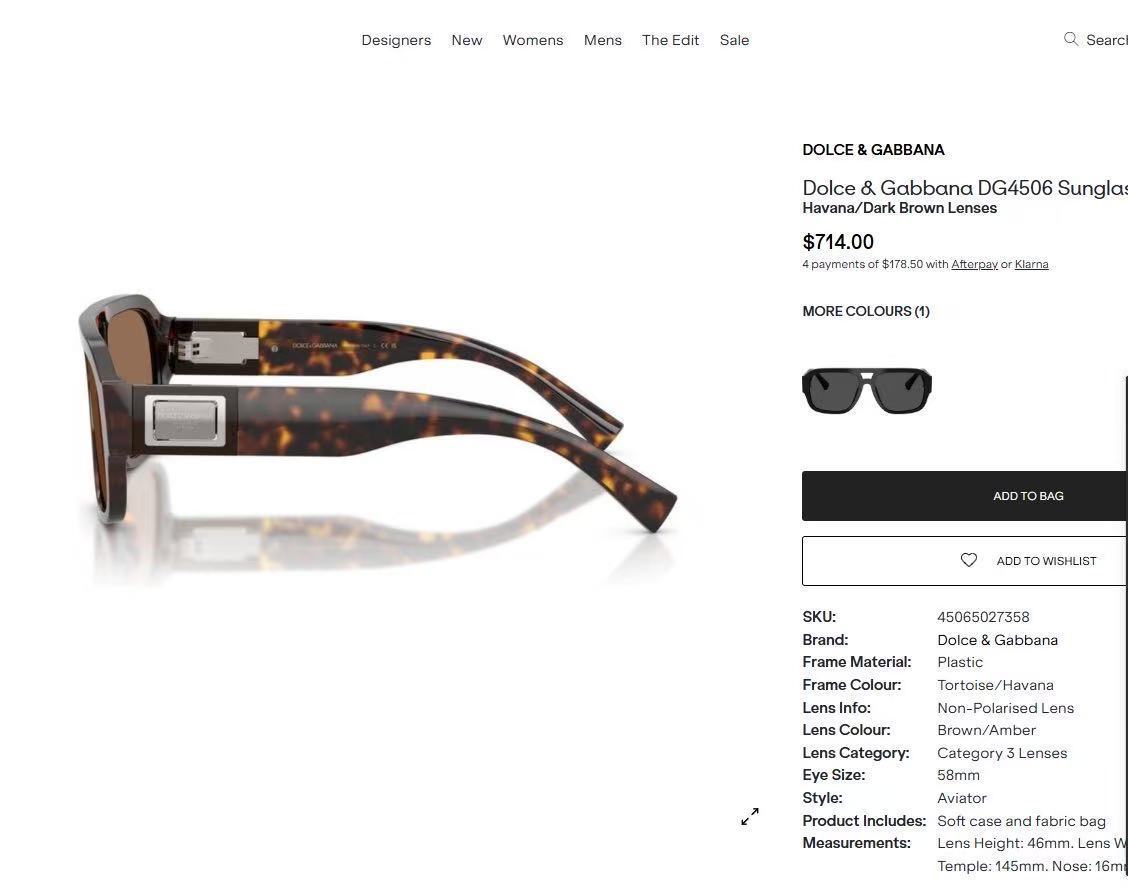This screenshot has height=892, width=1128.
Task: Select the black colour variant thumbnail
Action: [867, 391]
